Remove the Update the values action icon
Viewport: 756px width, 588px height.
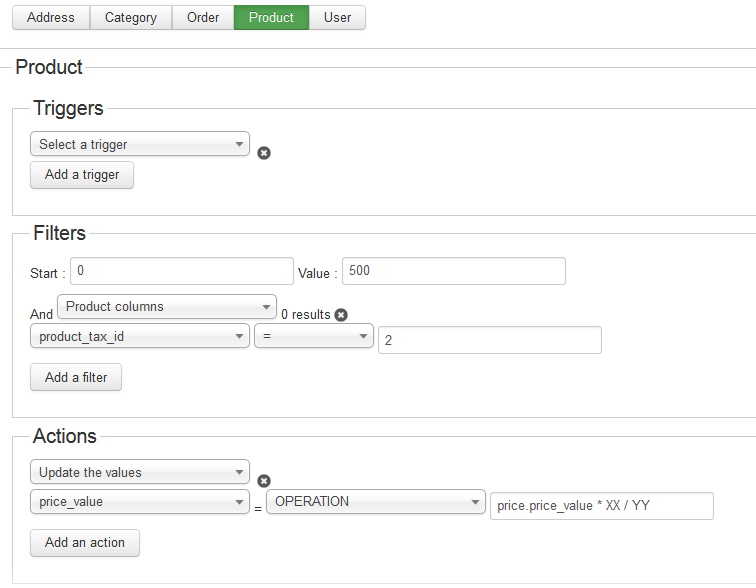click(x=264, y=481)
